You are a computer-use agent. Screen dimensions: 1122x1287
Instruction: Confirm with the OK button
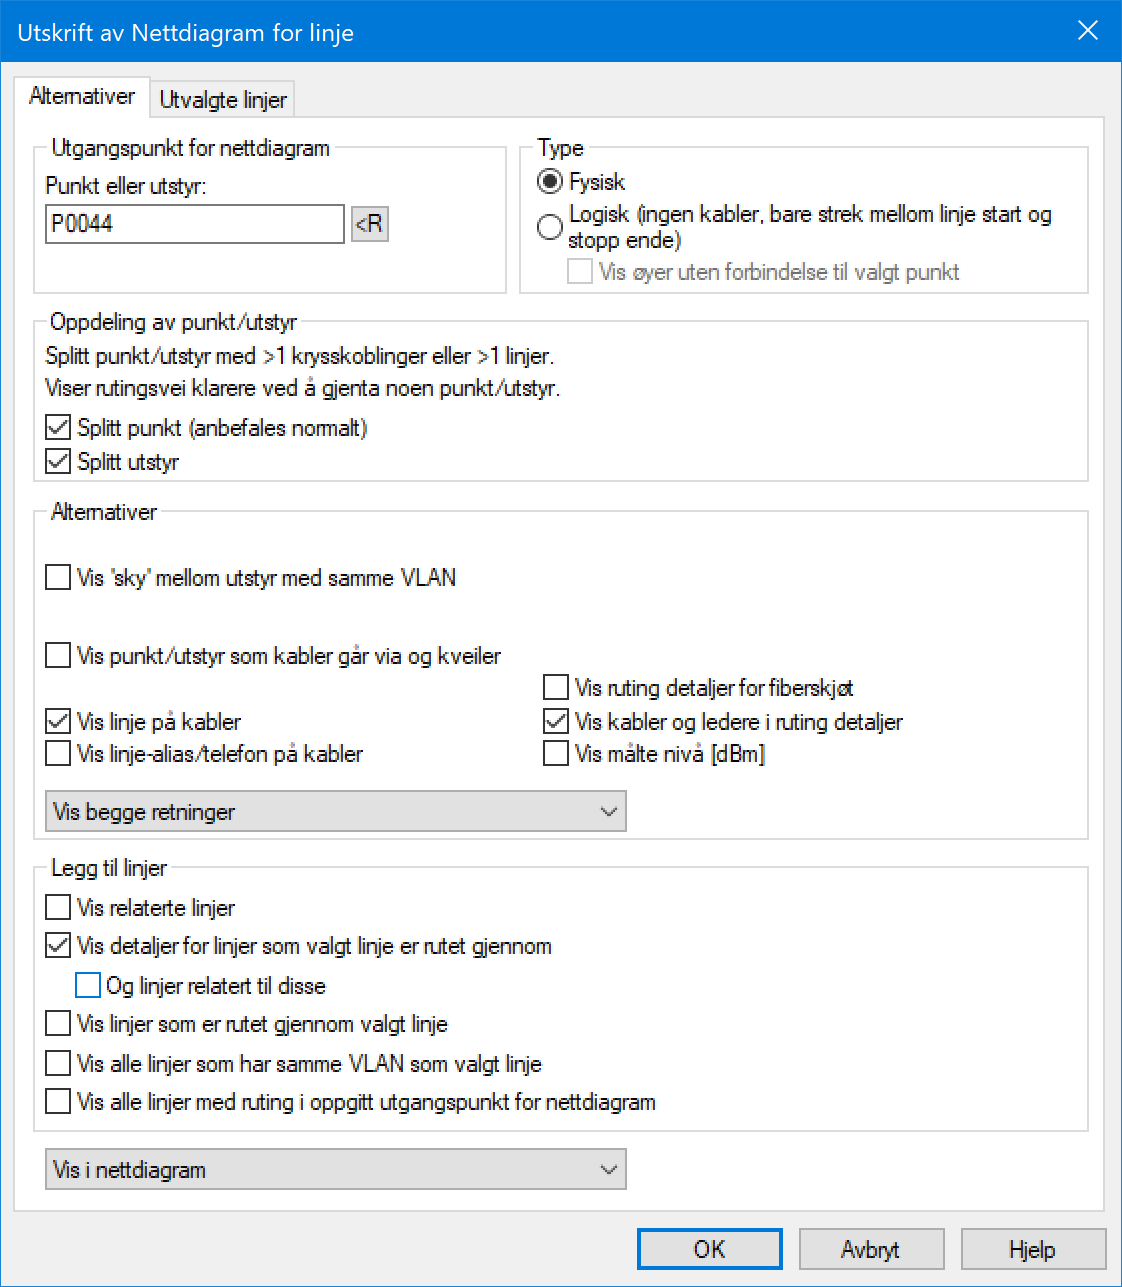coord(710,1249)
